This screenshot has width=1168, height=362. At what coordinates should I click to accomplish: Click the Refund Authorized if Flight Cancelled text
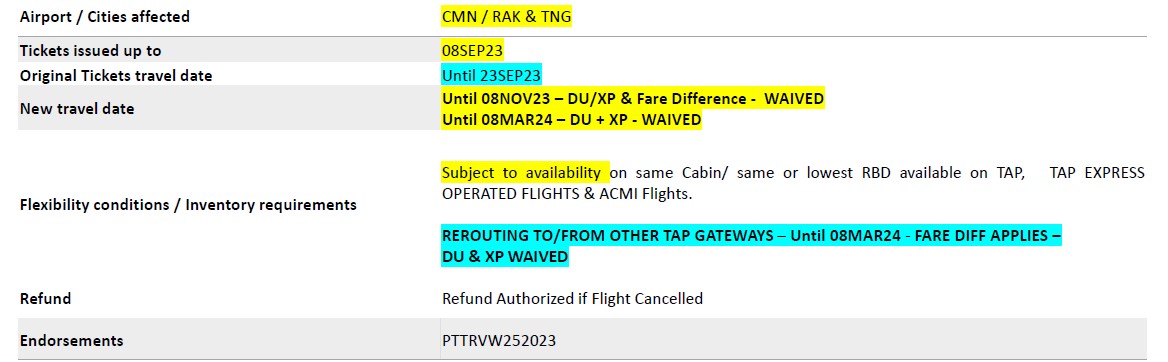pos(572,299)
